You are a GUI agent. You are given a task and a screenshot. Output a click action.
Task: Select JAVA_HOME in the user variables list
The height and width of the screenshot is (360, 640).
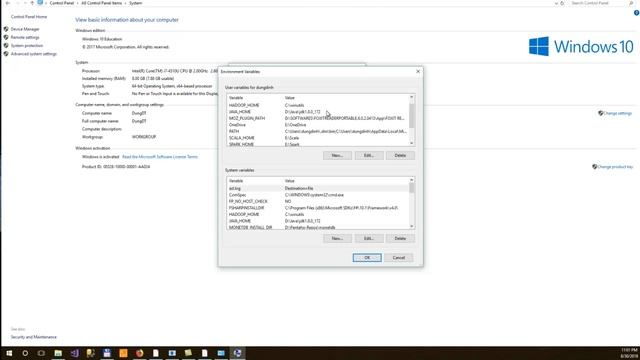(318, 112)
